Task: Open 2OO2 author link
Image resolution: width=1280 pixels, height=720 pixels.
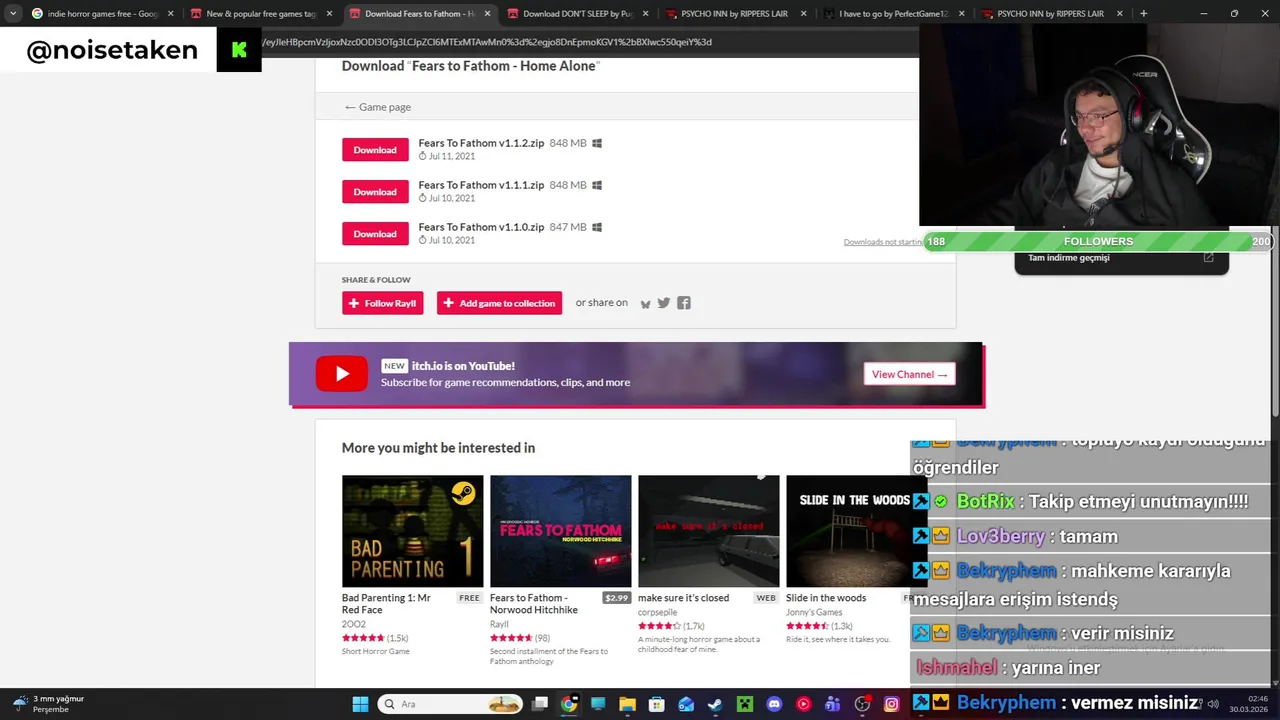Action: click(353, 624)
